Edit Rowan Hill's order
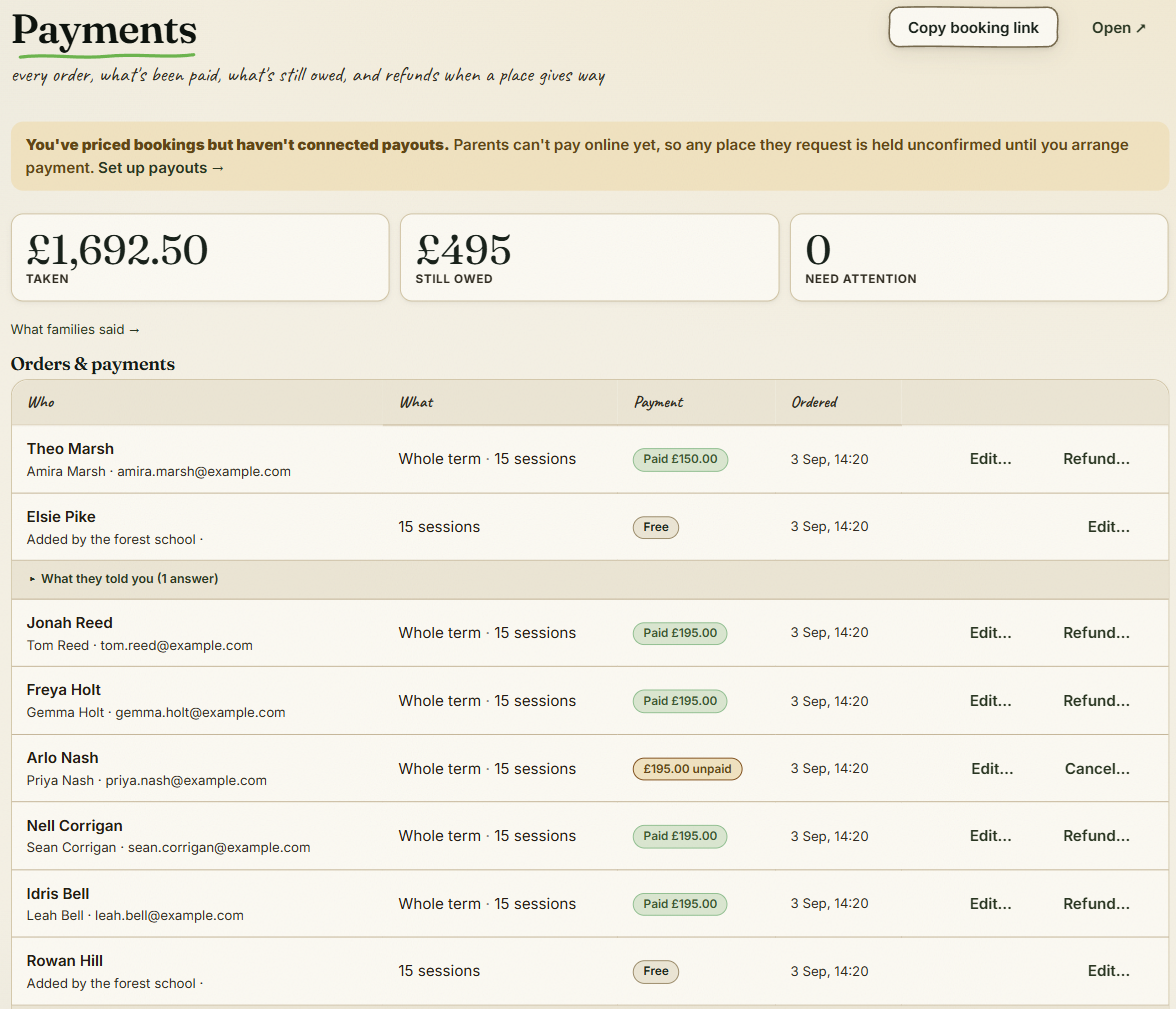This screenshot has width=1176, height=1009. coord(1108,971)
